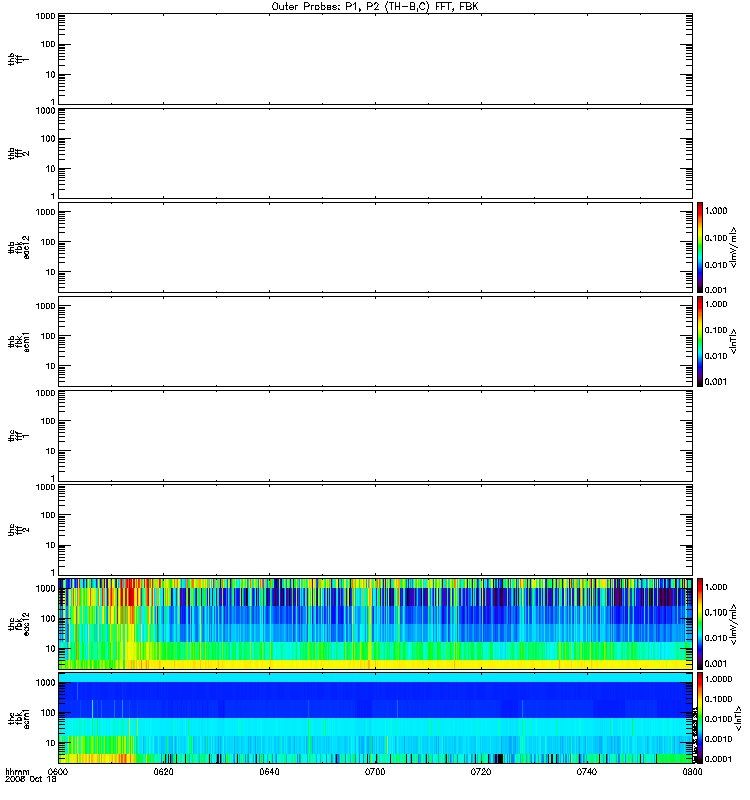Click the thc fbk scm1 spectrogram panel

375,718
